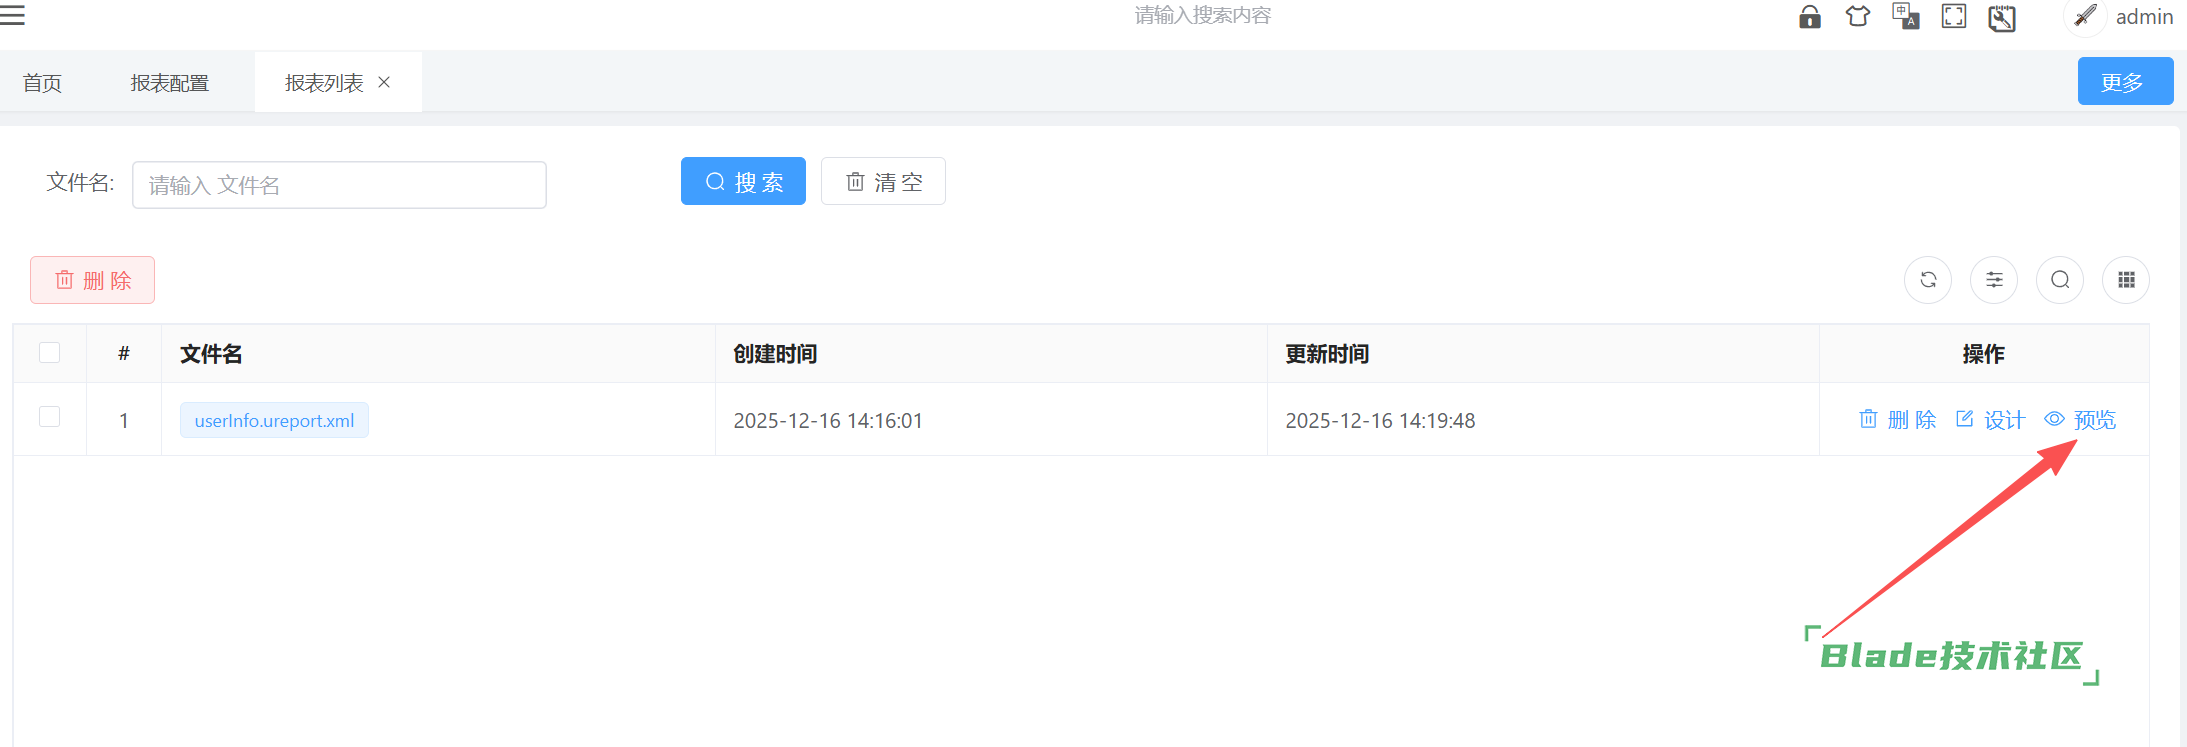Close the 报表列表 tab
This screenshot has height=747, width=2187.
(x=384, y=83)
